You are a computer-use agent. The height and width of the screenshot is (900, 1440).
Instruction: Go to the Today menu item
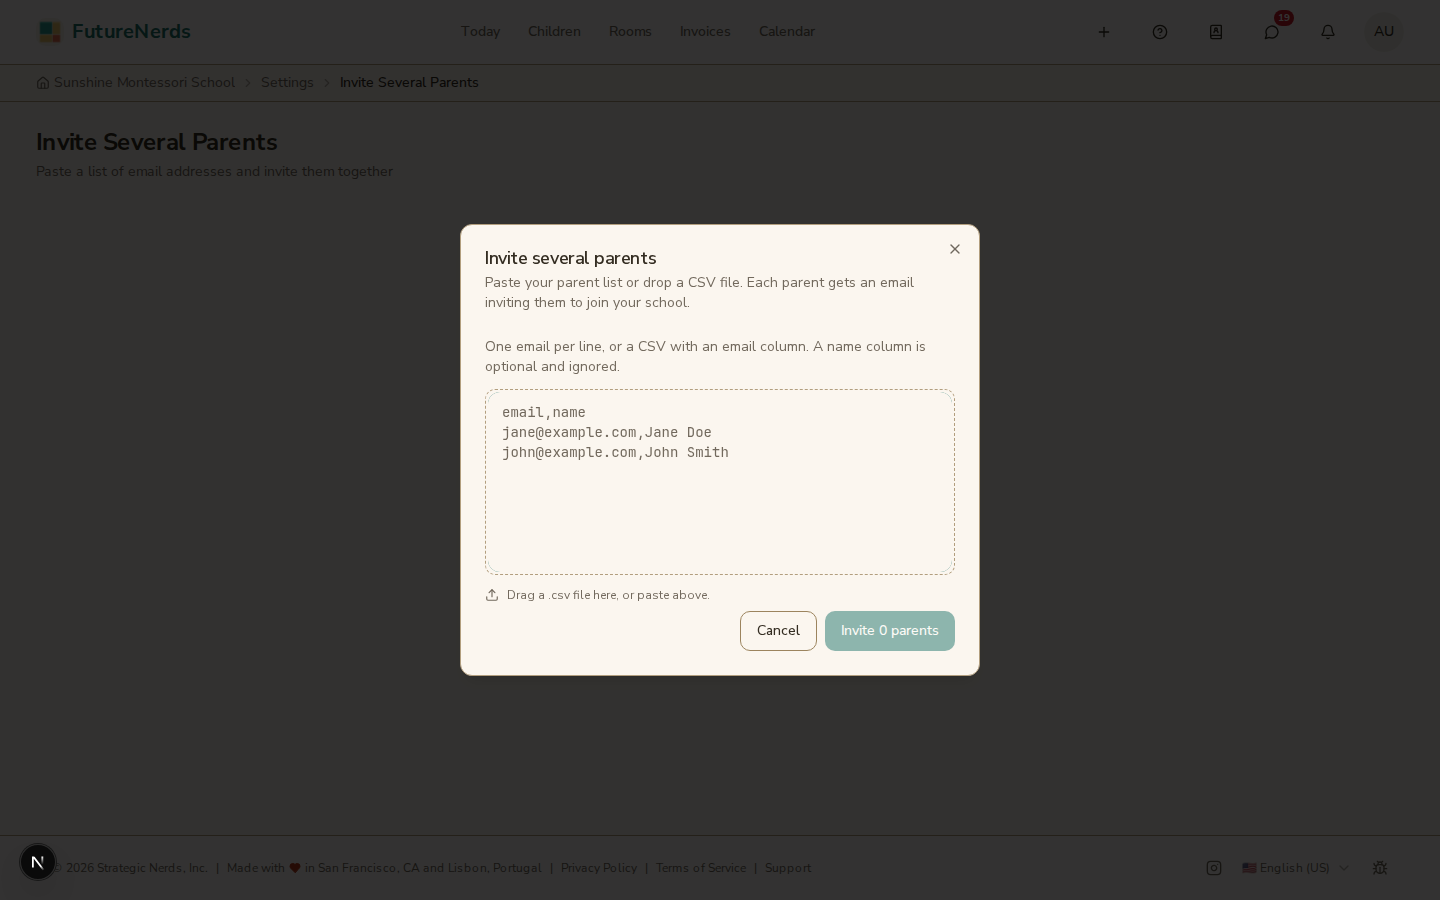(x=480, y=32)
